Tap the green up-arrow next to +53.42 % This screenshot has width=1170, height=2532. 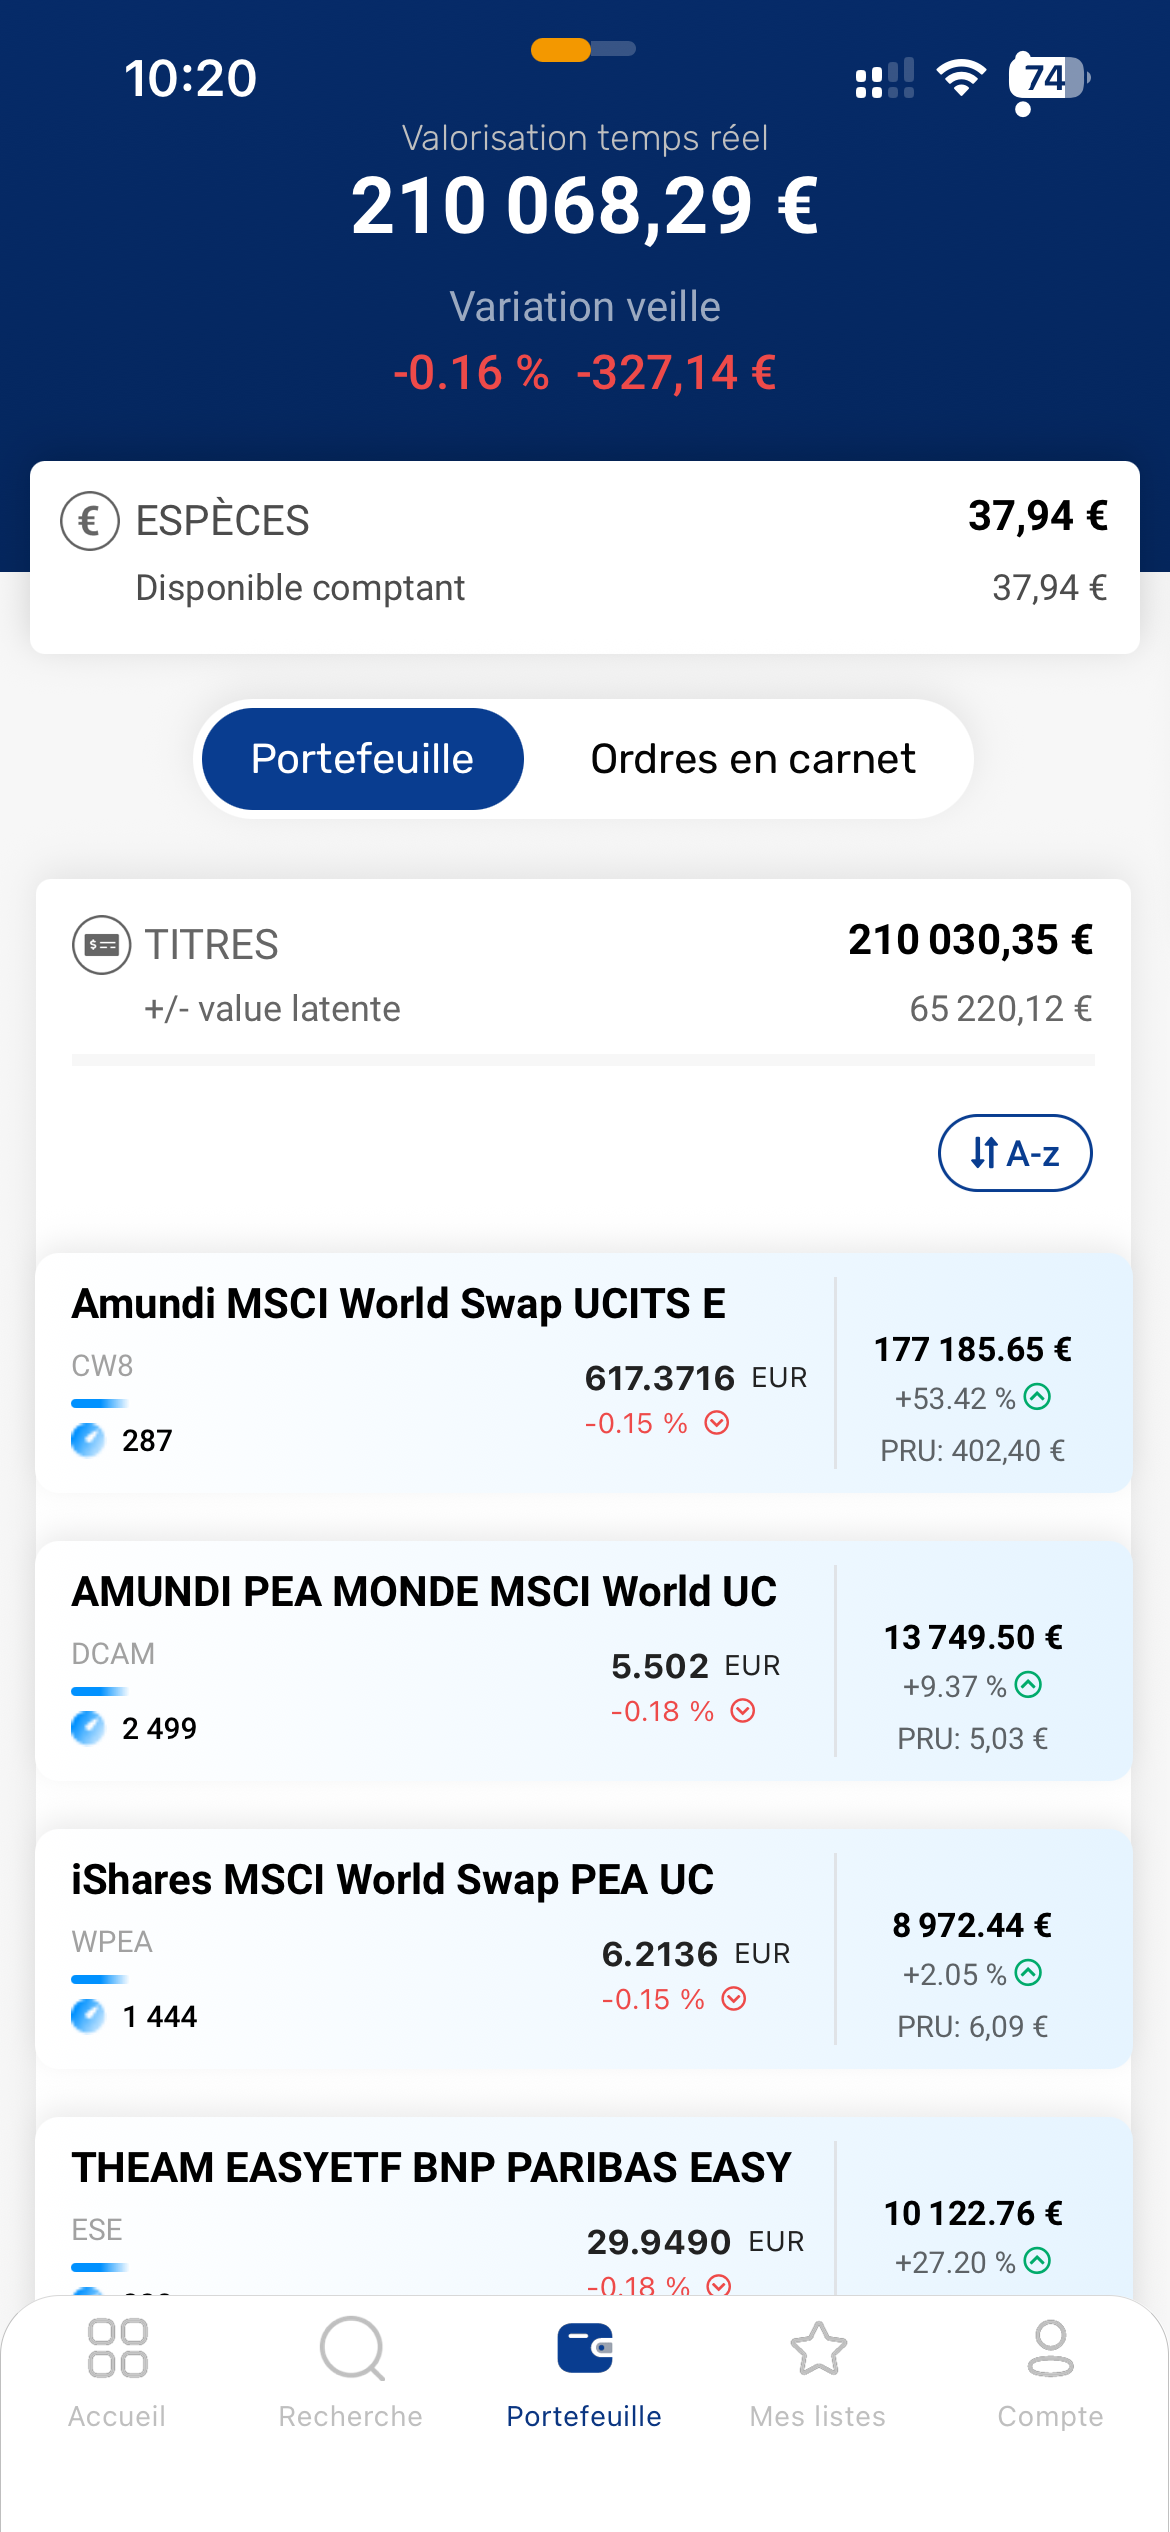pyautogui.click(x=1038, y=1397)
